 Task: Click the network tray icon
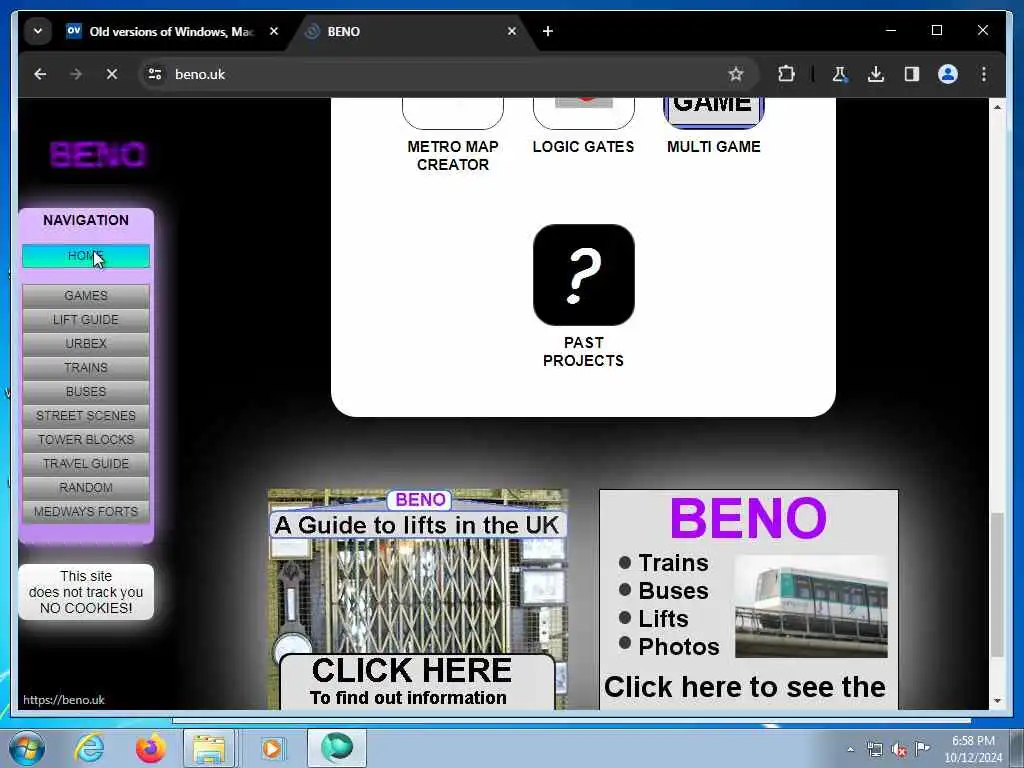875,750
